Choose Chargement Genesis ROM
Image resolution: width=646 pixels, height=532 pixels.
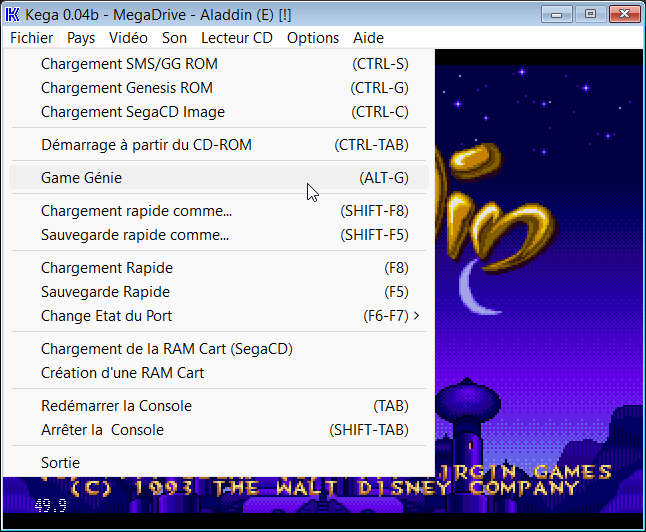pyautogui.click(x=219, y=88)
